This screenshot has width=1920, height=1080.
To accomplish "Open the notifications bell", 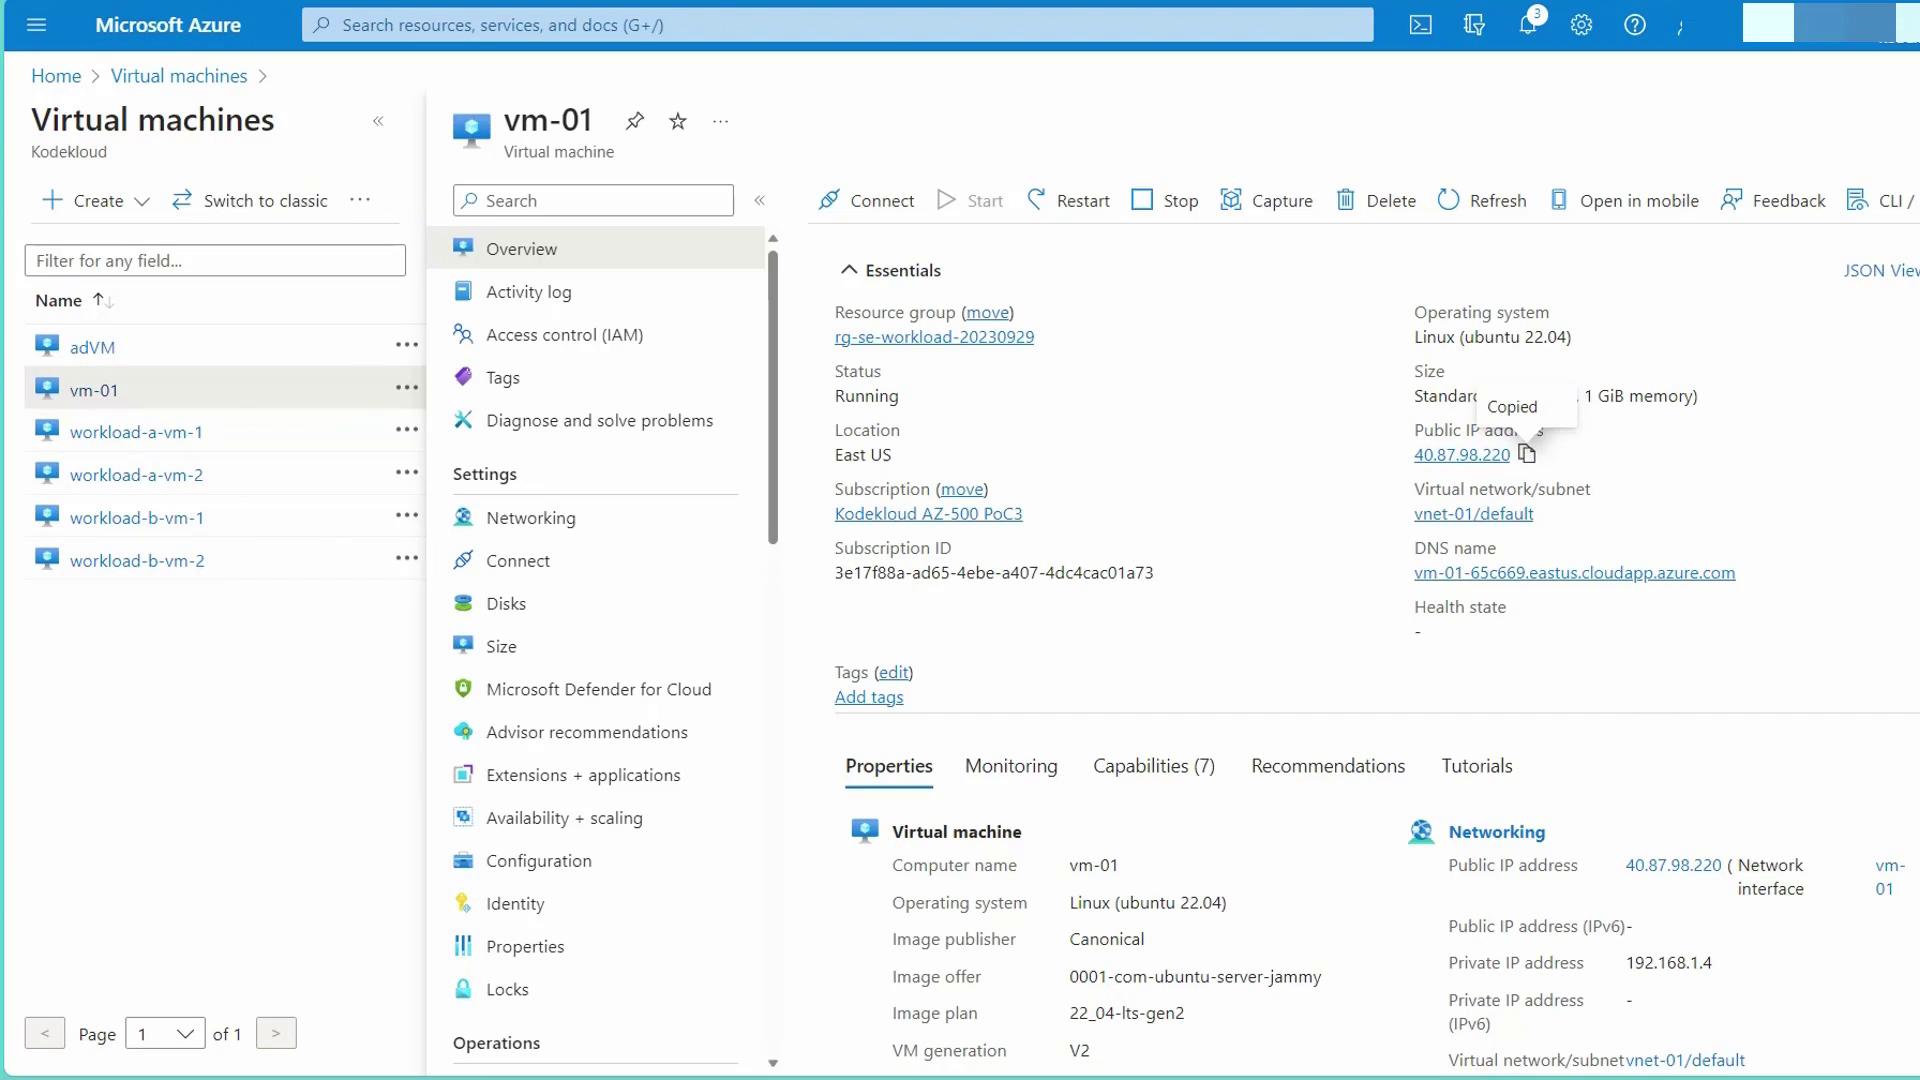I will (x=1527, y=25).
